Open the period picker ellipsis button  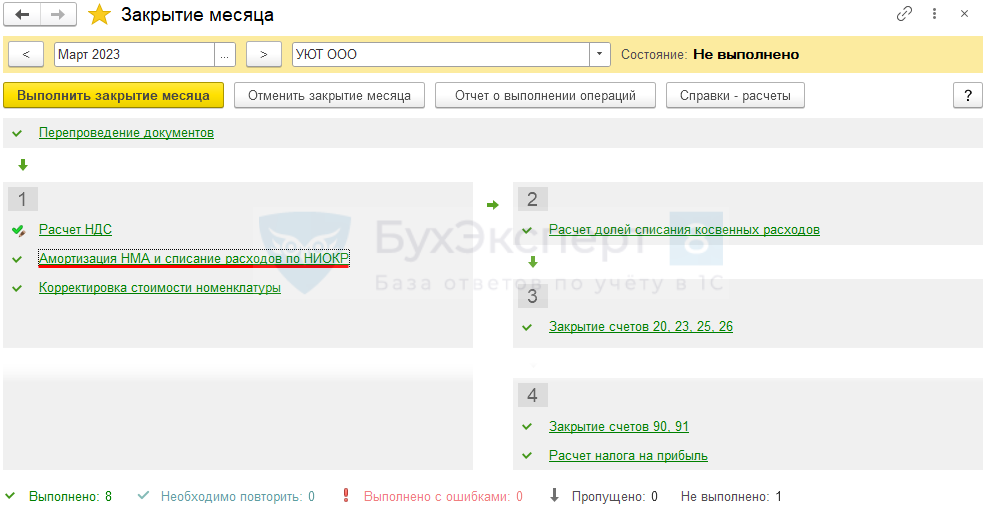click(225, 54)
